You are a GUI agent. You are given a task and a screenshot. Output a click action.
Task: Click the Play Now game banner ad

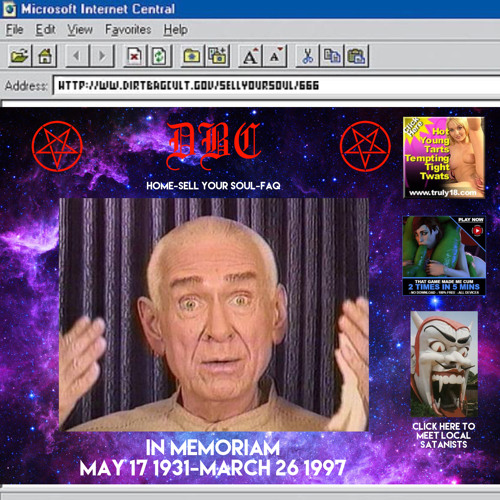tap(444, 256)
